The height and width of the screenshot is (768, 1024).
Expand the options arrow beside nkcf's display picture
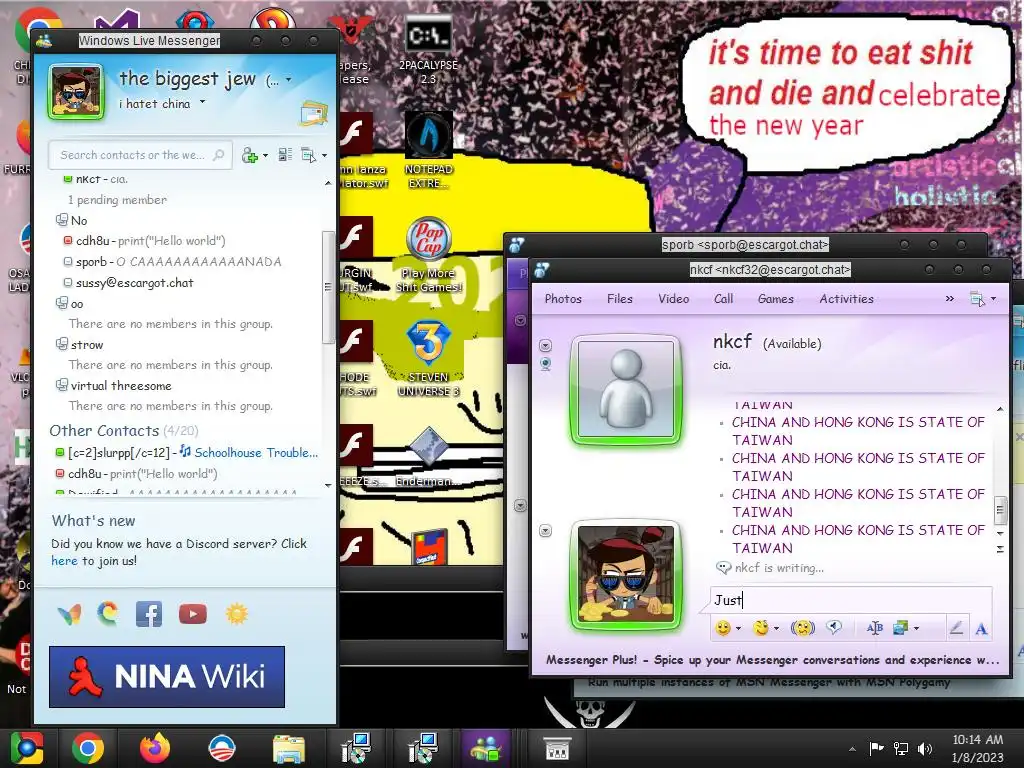click(x=545, y=345)
